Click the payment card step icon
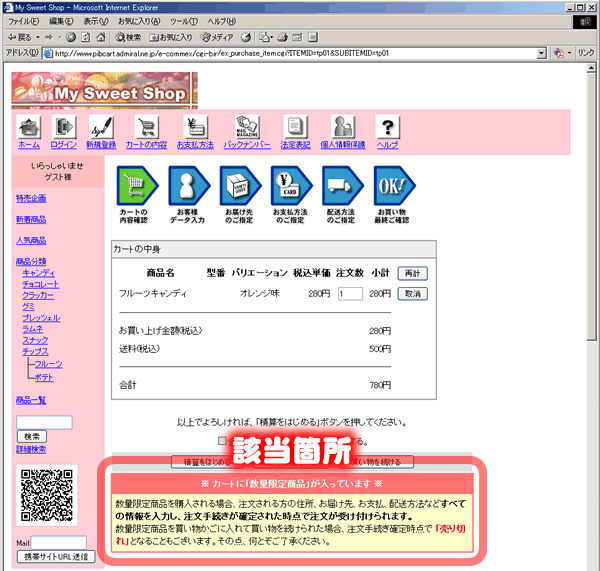Image resolution: width=600 pixels, height=571 pixels. [291, 186]
